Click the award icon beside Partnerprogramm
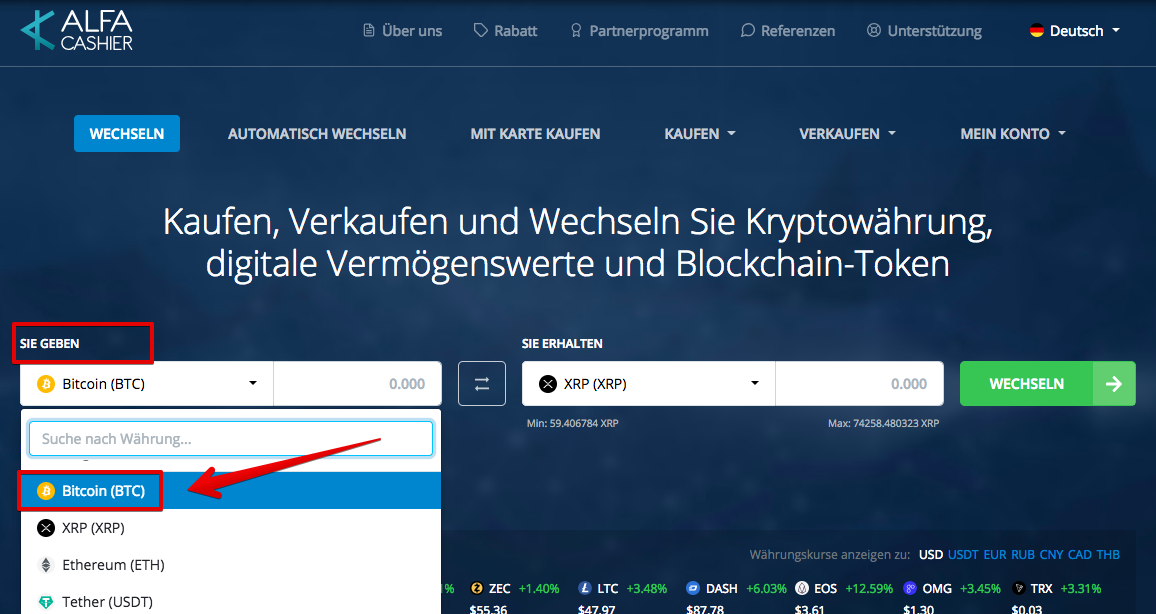Image resolution: width=1156 pixels, height=614 pixels. click(x=576, y=30)
